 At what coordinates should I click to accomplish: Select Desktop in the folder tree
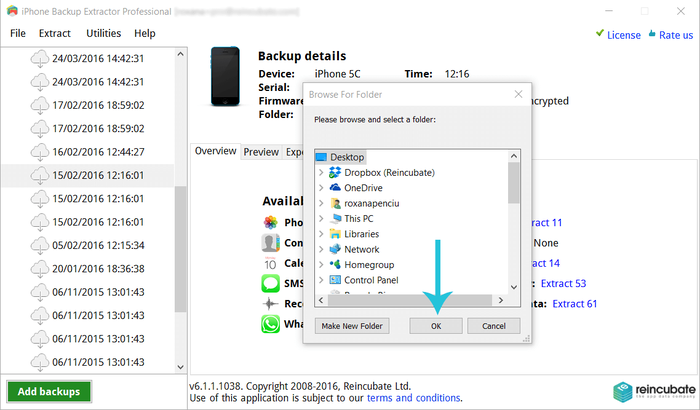341,157
